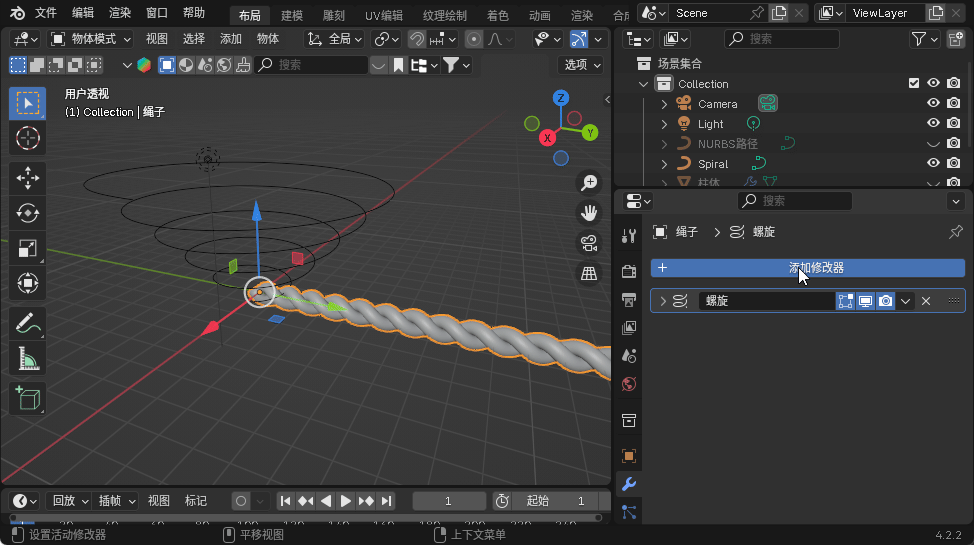
Task: Expand Spiral item in outliner
Action: 664,164
